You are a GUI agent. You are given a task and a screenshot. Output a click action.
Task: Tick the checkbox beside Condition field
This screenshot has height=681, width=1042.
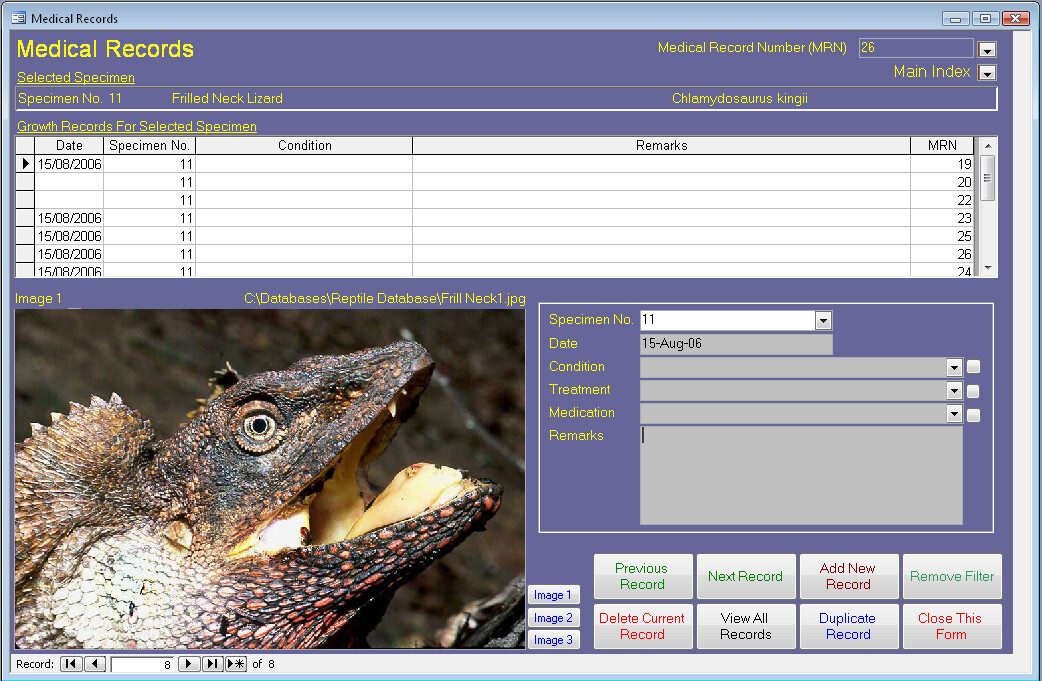973,367
